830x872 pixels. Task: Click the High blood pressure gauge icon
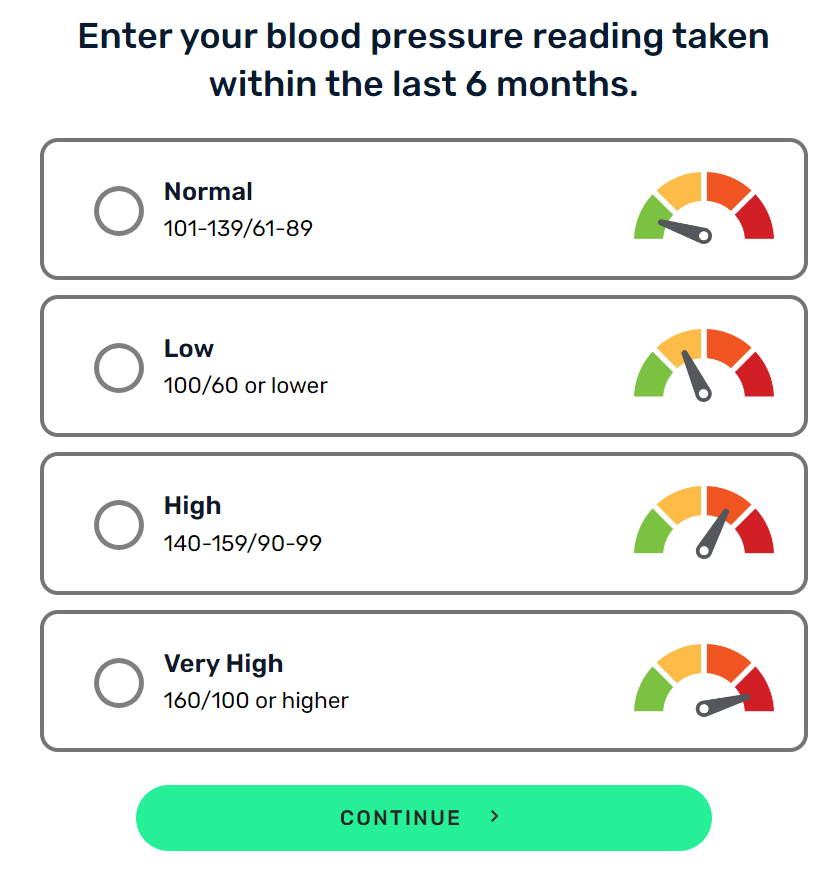(x=704, y=522)
